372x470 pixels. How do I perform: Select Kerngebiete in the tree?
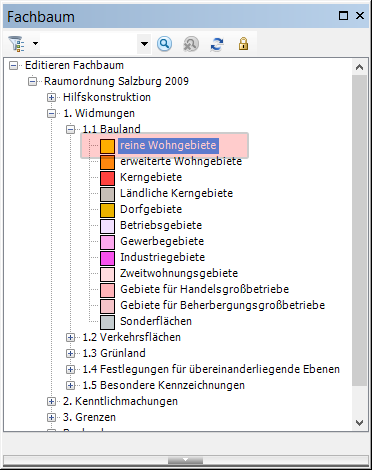tap(151, 177)
